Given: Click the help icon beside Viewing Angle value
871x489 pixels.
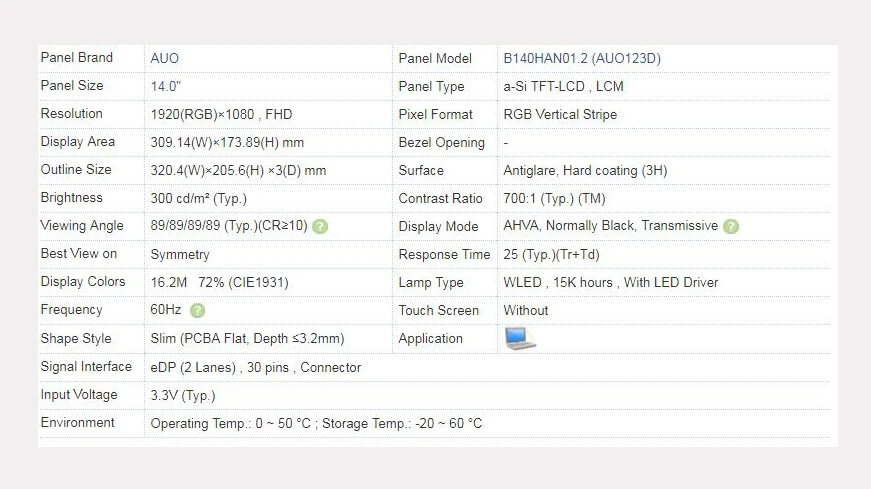Looking at the screenshot, I should [x=320, y=226].
